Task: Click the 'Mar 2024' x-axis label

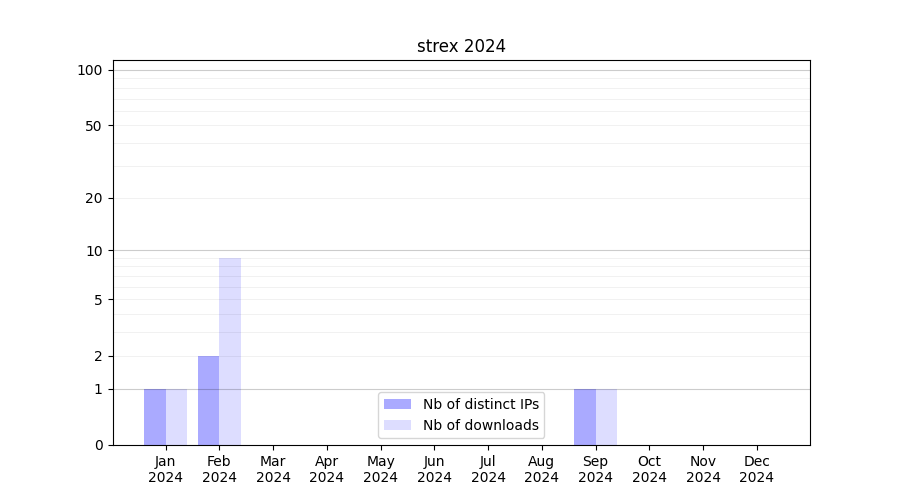Action: [273, 469]
